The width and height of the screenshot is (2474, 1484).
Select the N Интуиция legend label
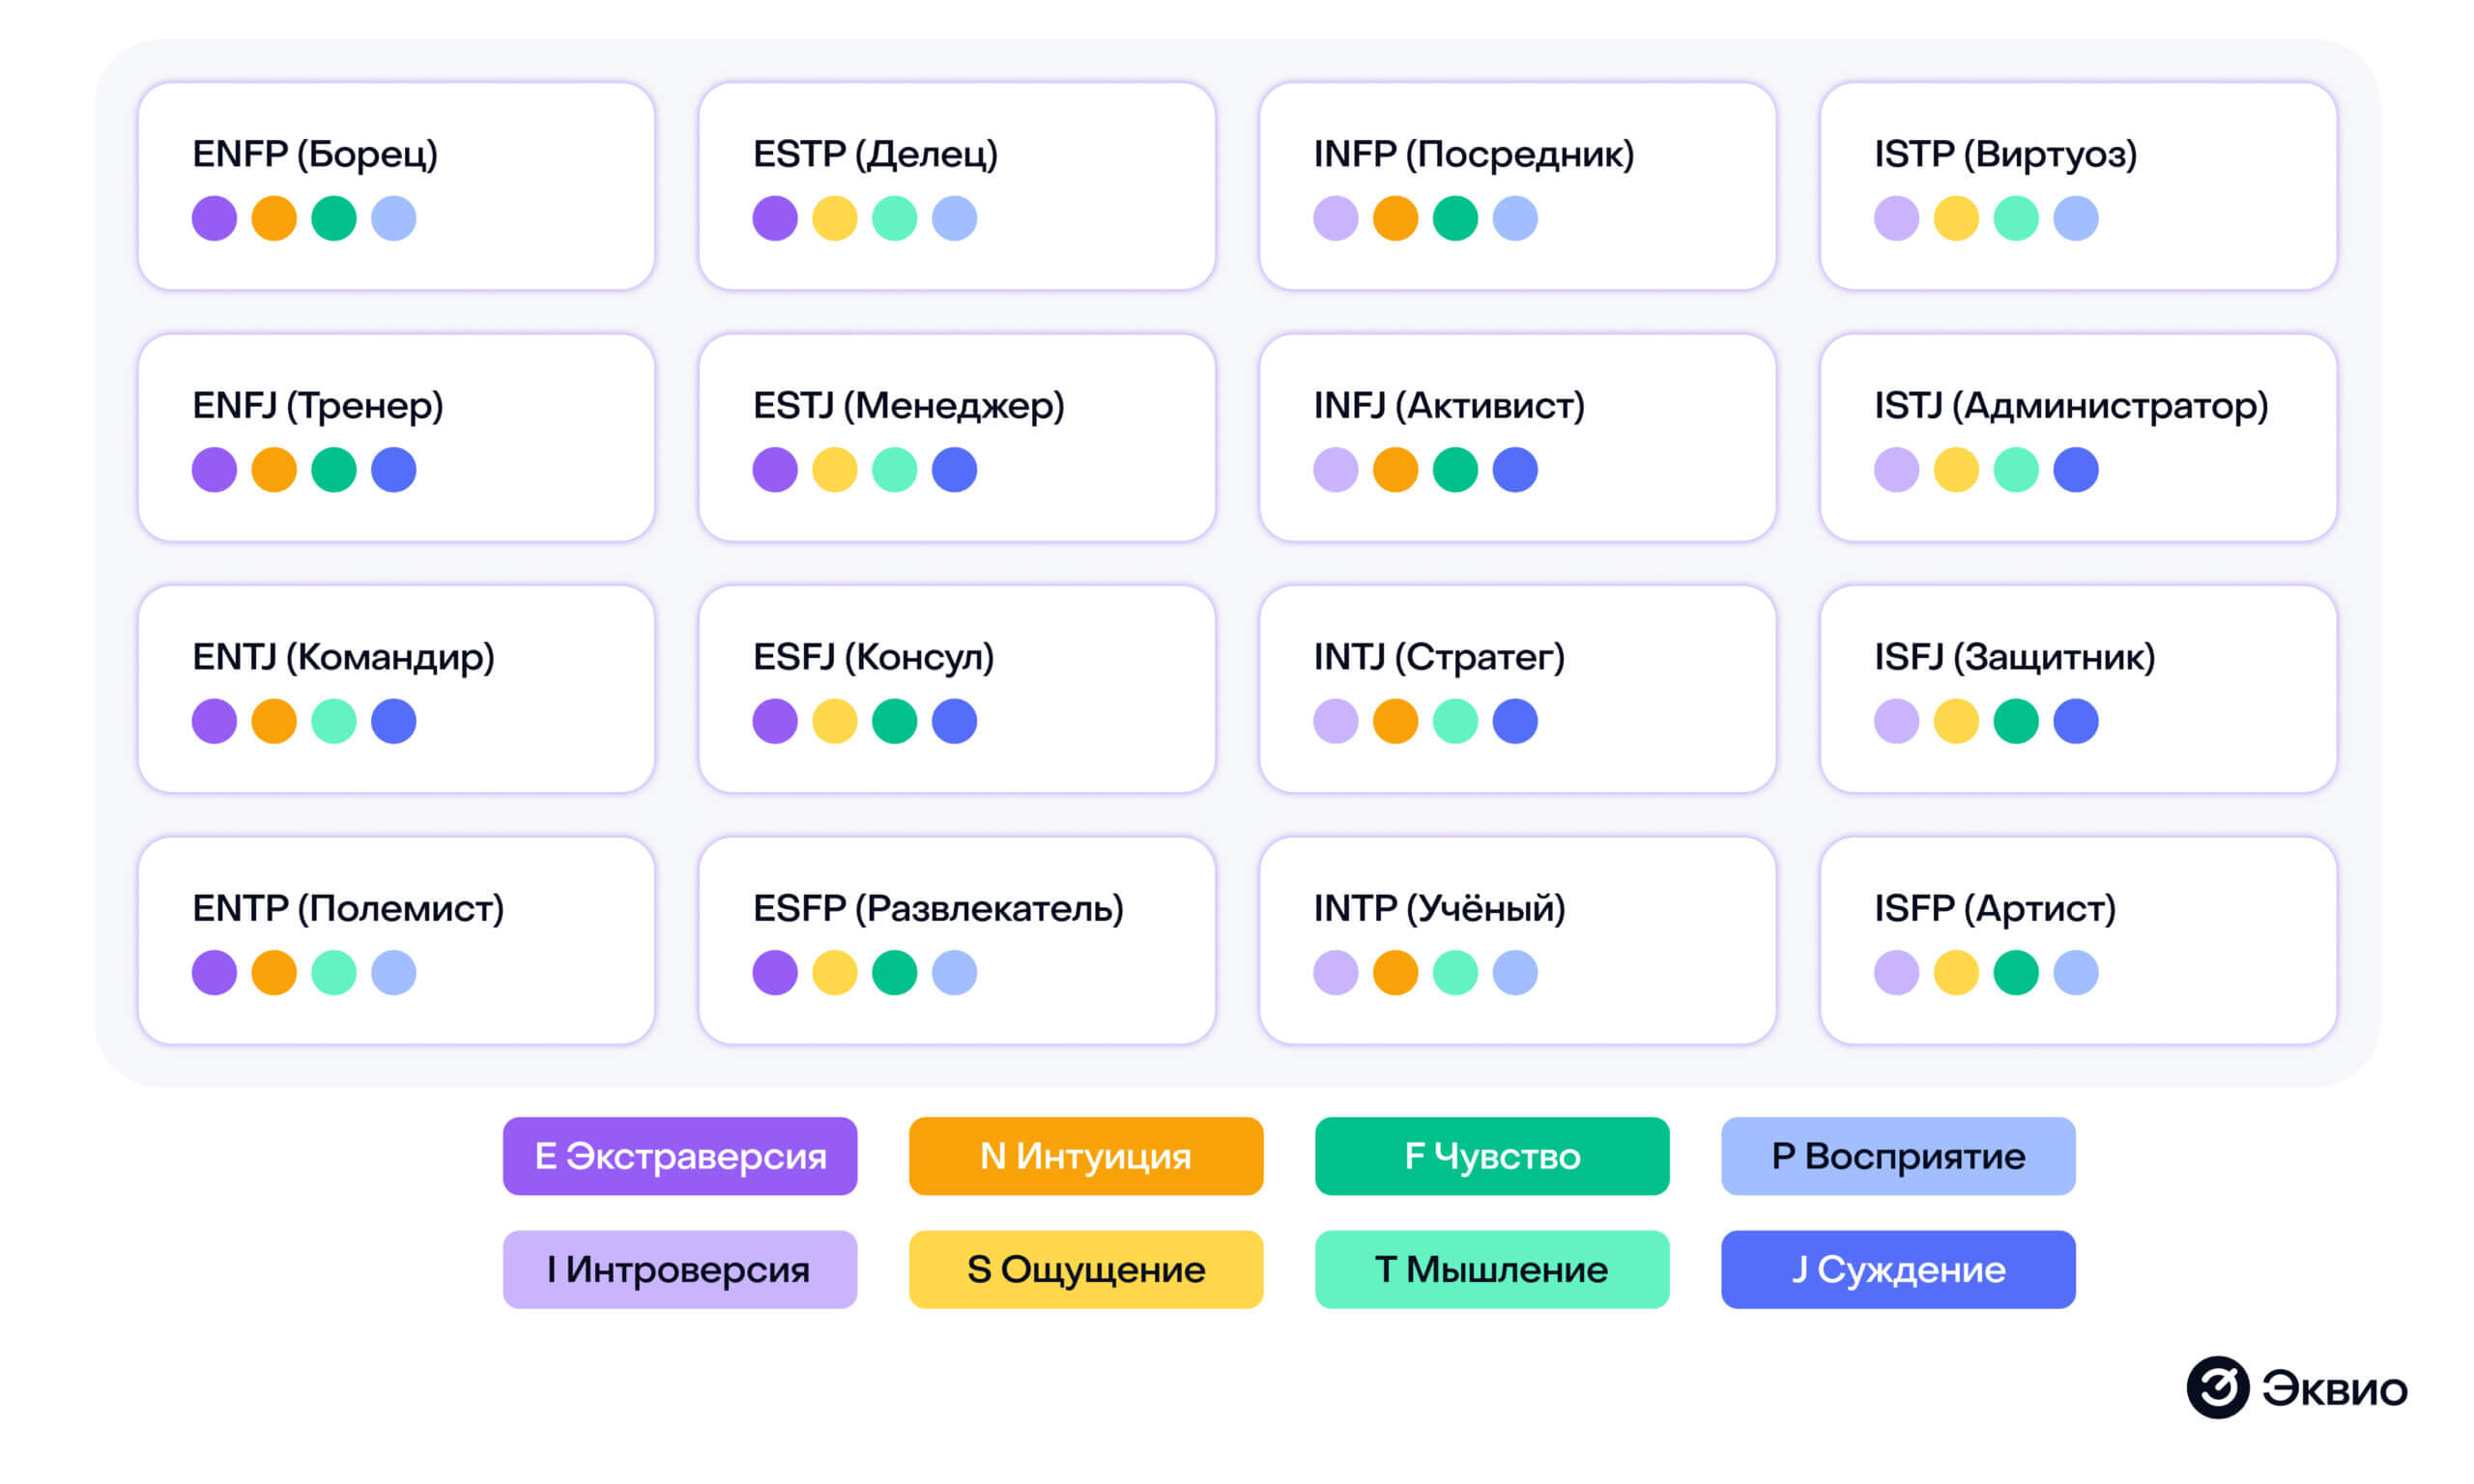pos(1086,1156)
